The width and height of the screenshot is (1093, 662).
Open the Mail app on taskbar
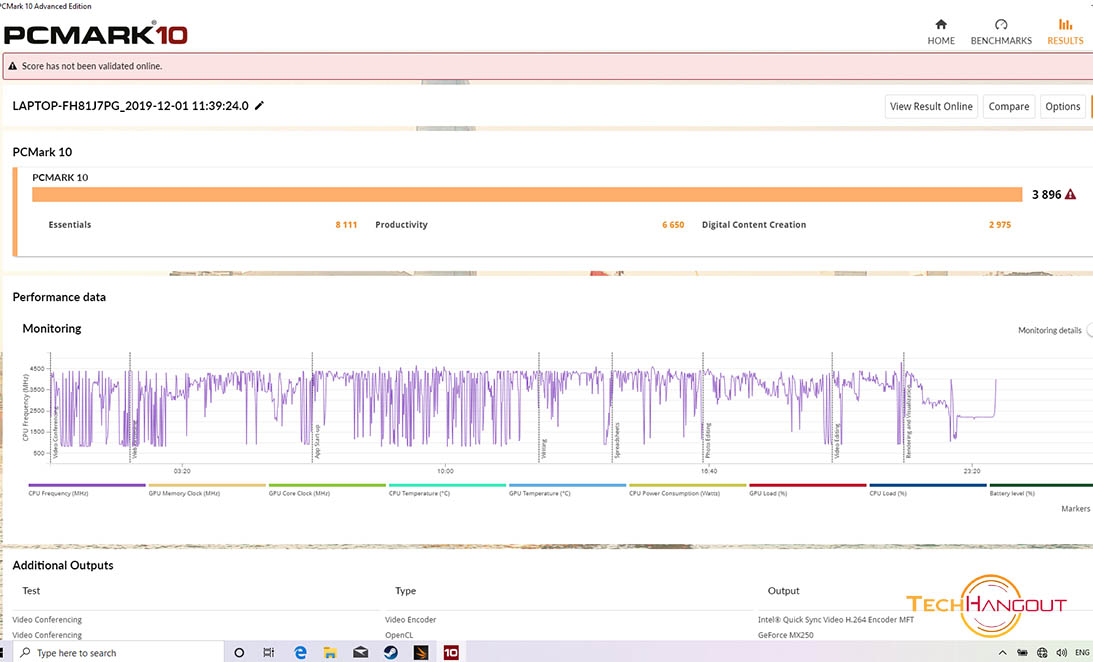click(360, 653)
